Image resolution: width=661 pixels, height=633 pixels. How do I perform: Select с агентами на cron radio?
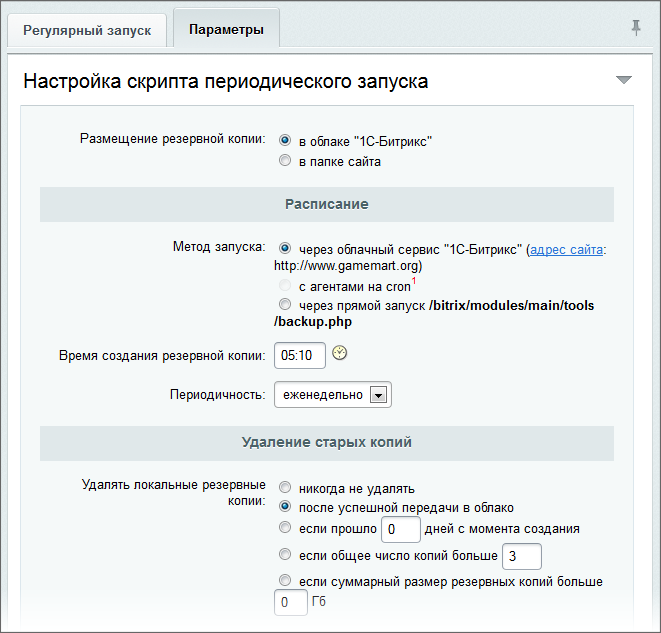coord(285,285)
